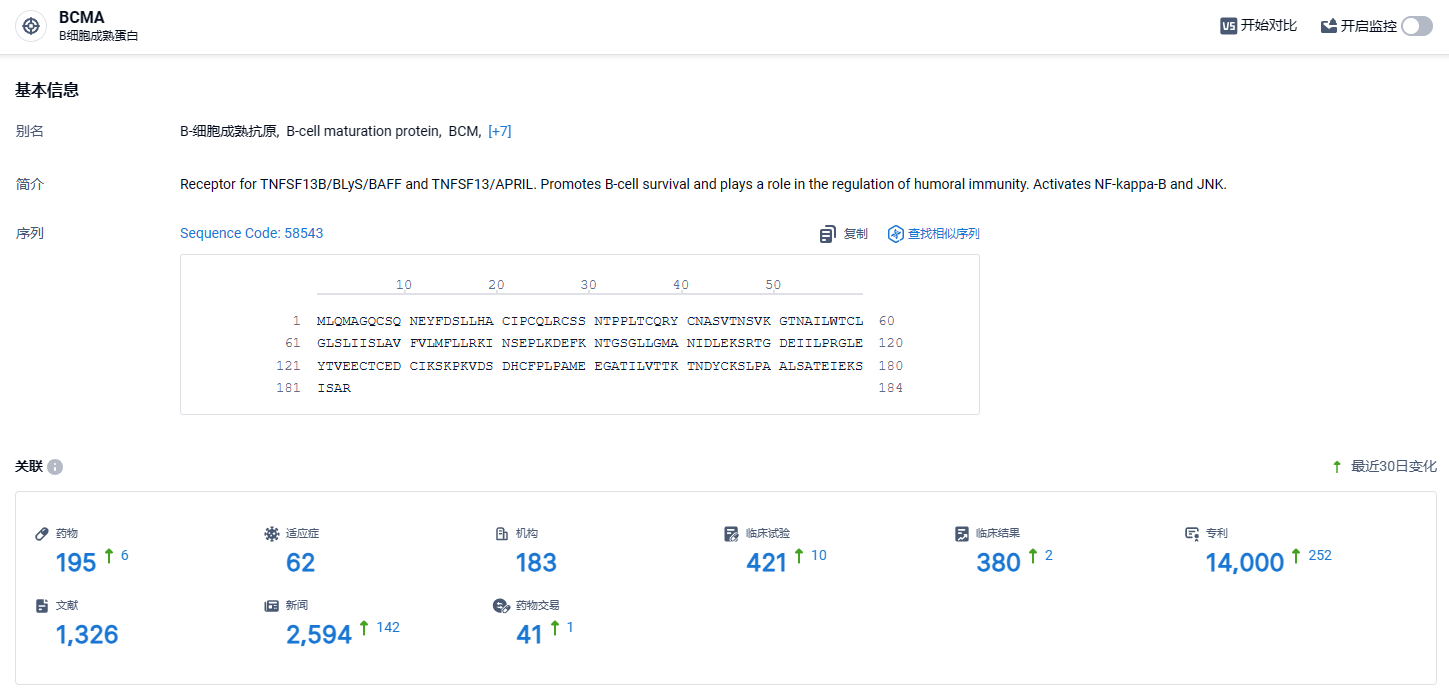The image size is (1449, 692).
Task: Click the BCMA target icon
Action: click(x=31, y=26)
